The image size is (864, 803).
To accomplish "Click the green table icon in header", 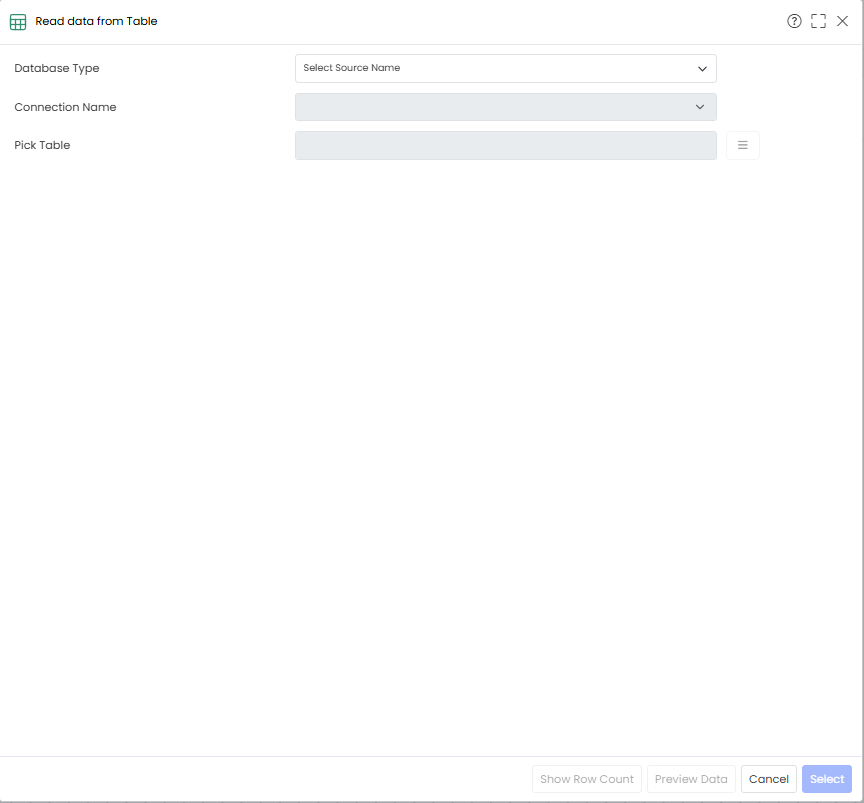I will (18, 22).
